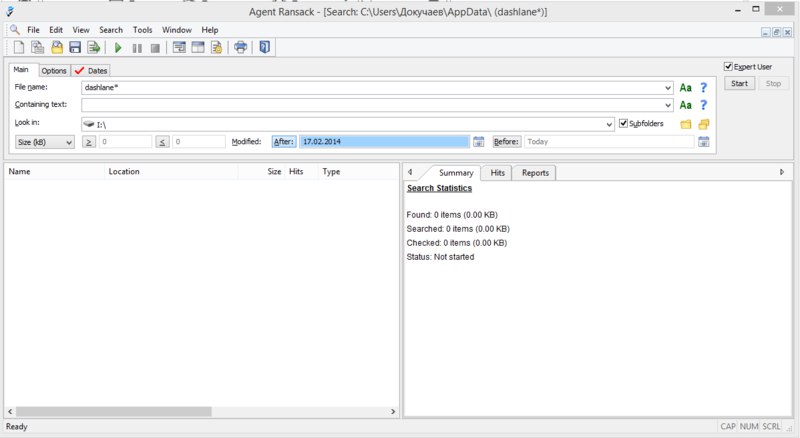This screenshot has width=800, height=438.
Task: Click the first window layout toolbar icon
Action: pyautogui.click(x=179, y=47)
